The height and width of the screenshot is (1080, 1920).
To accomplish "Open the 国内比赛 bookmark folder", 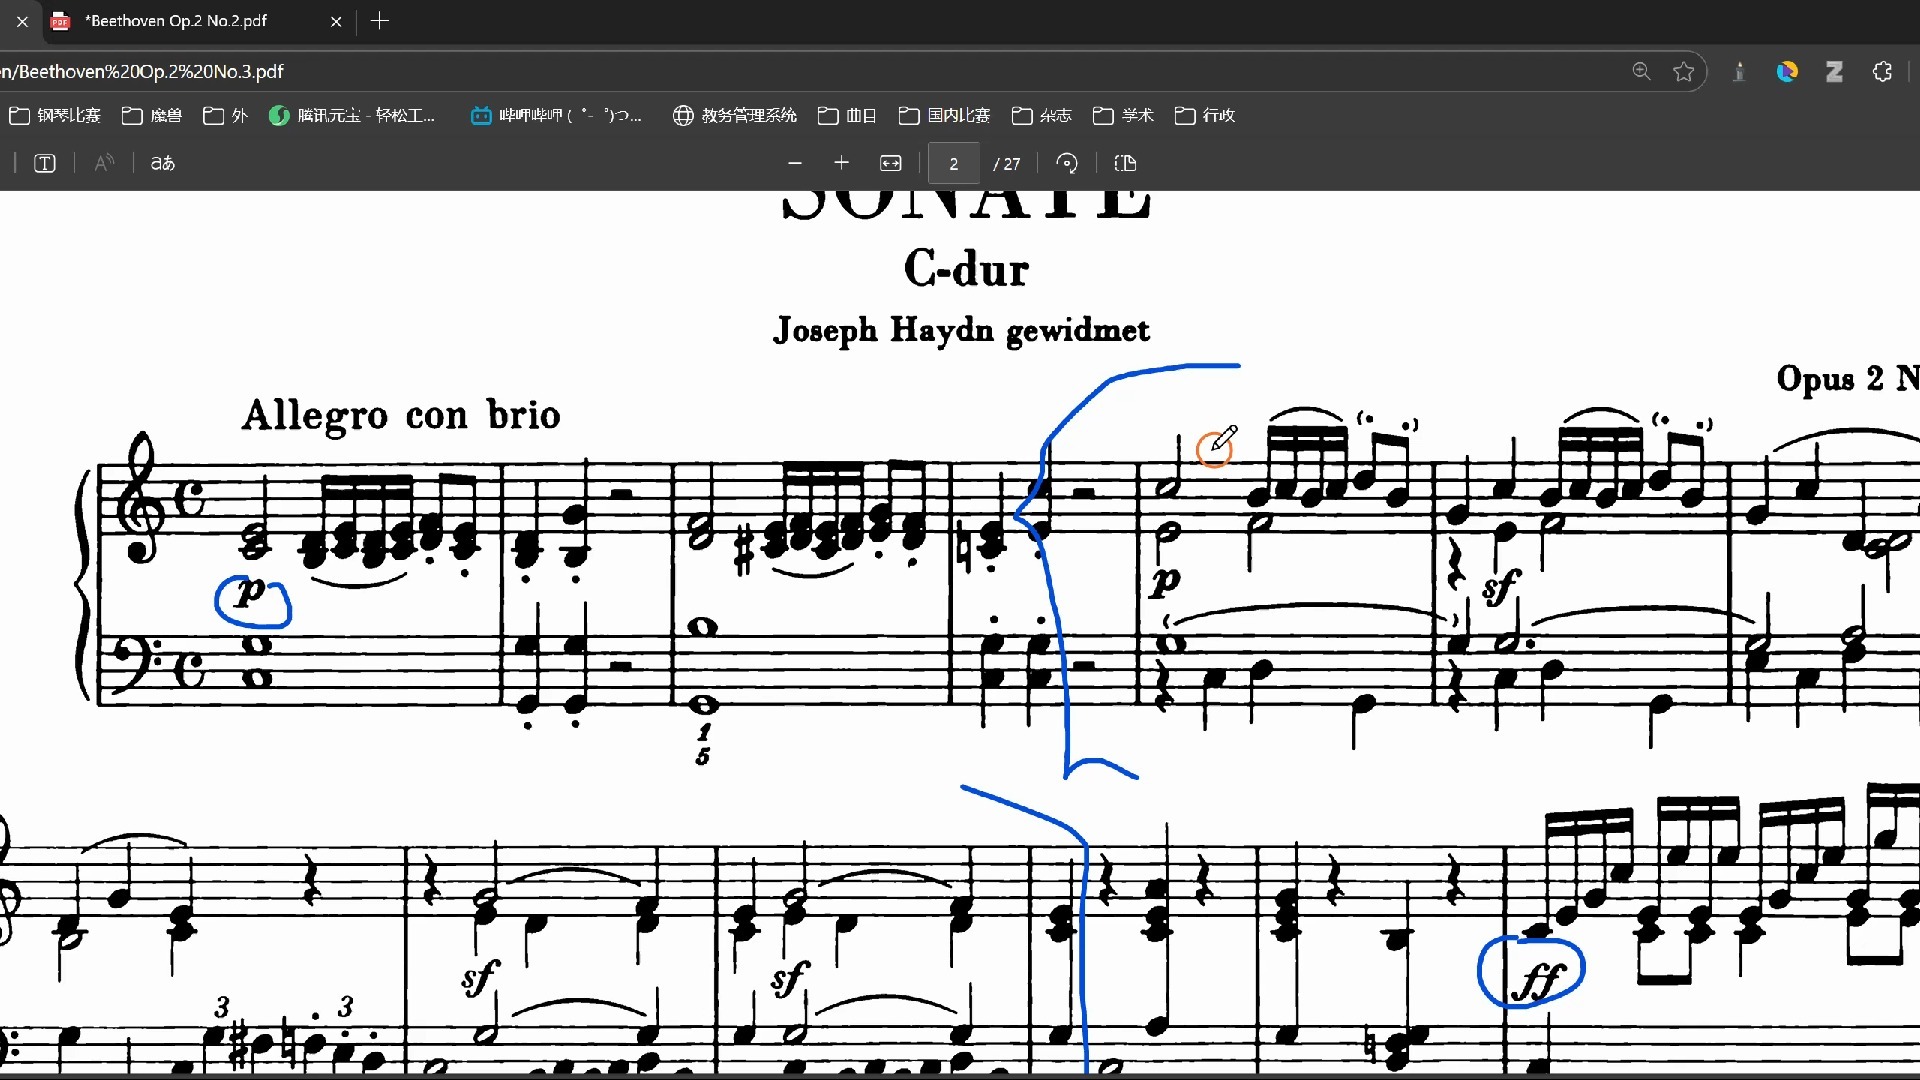I will 944,116.
